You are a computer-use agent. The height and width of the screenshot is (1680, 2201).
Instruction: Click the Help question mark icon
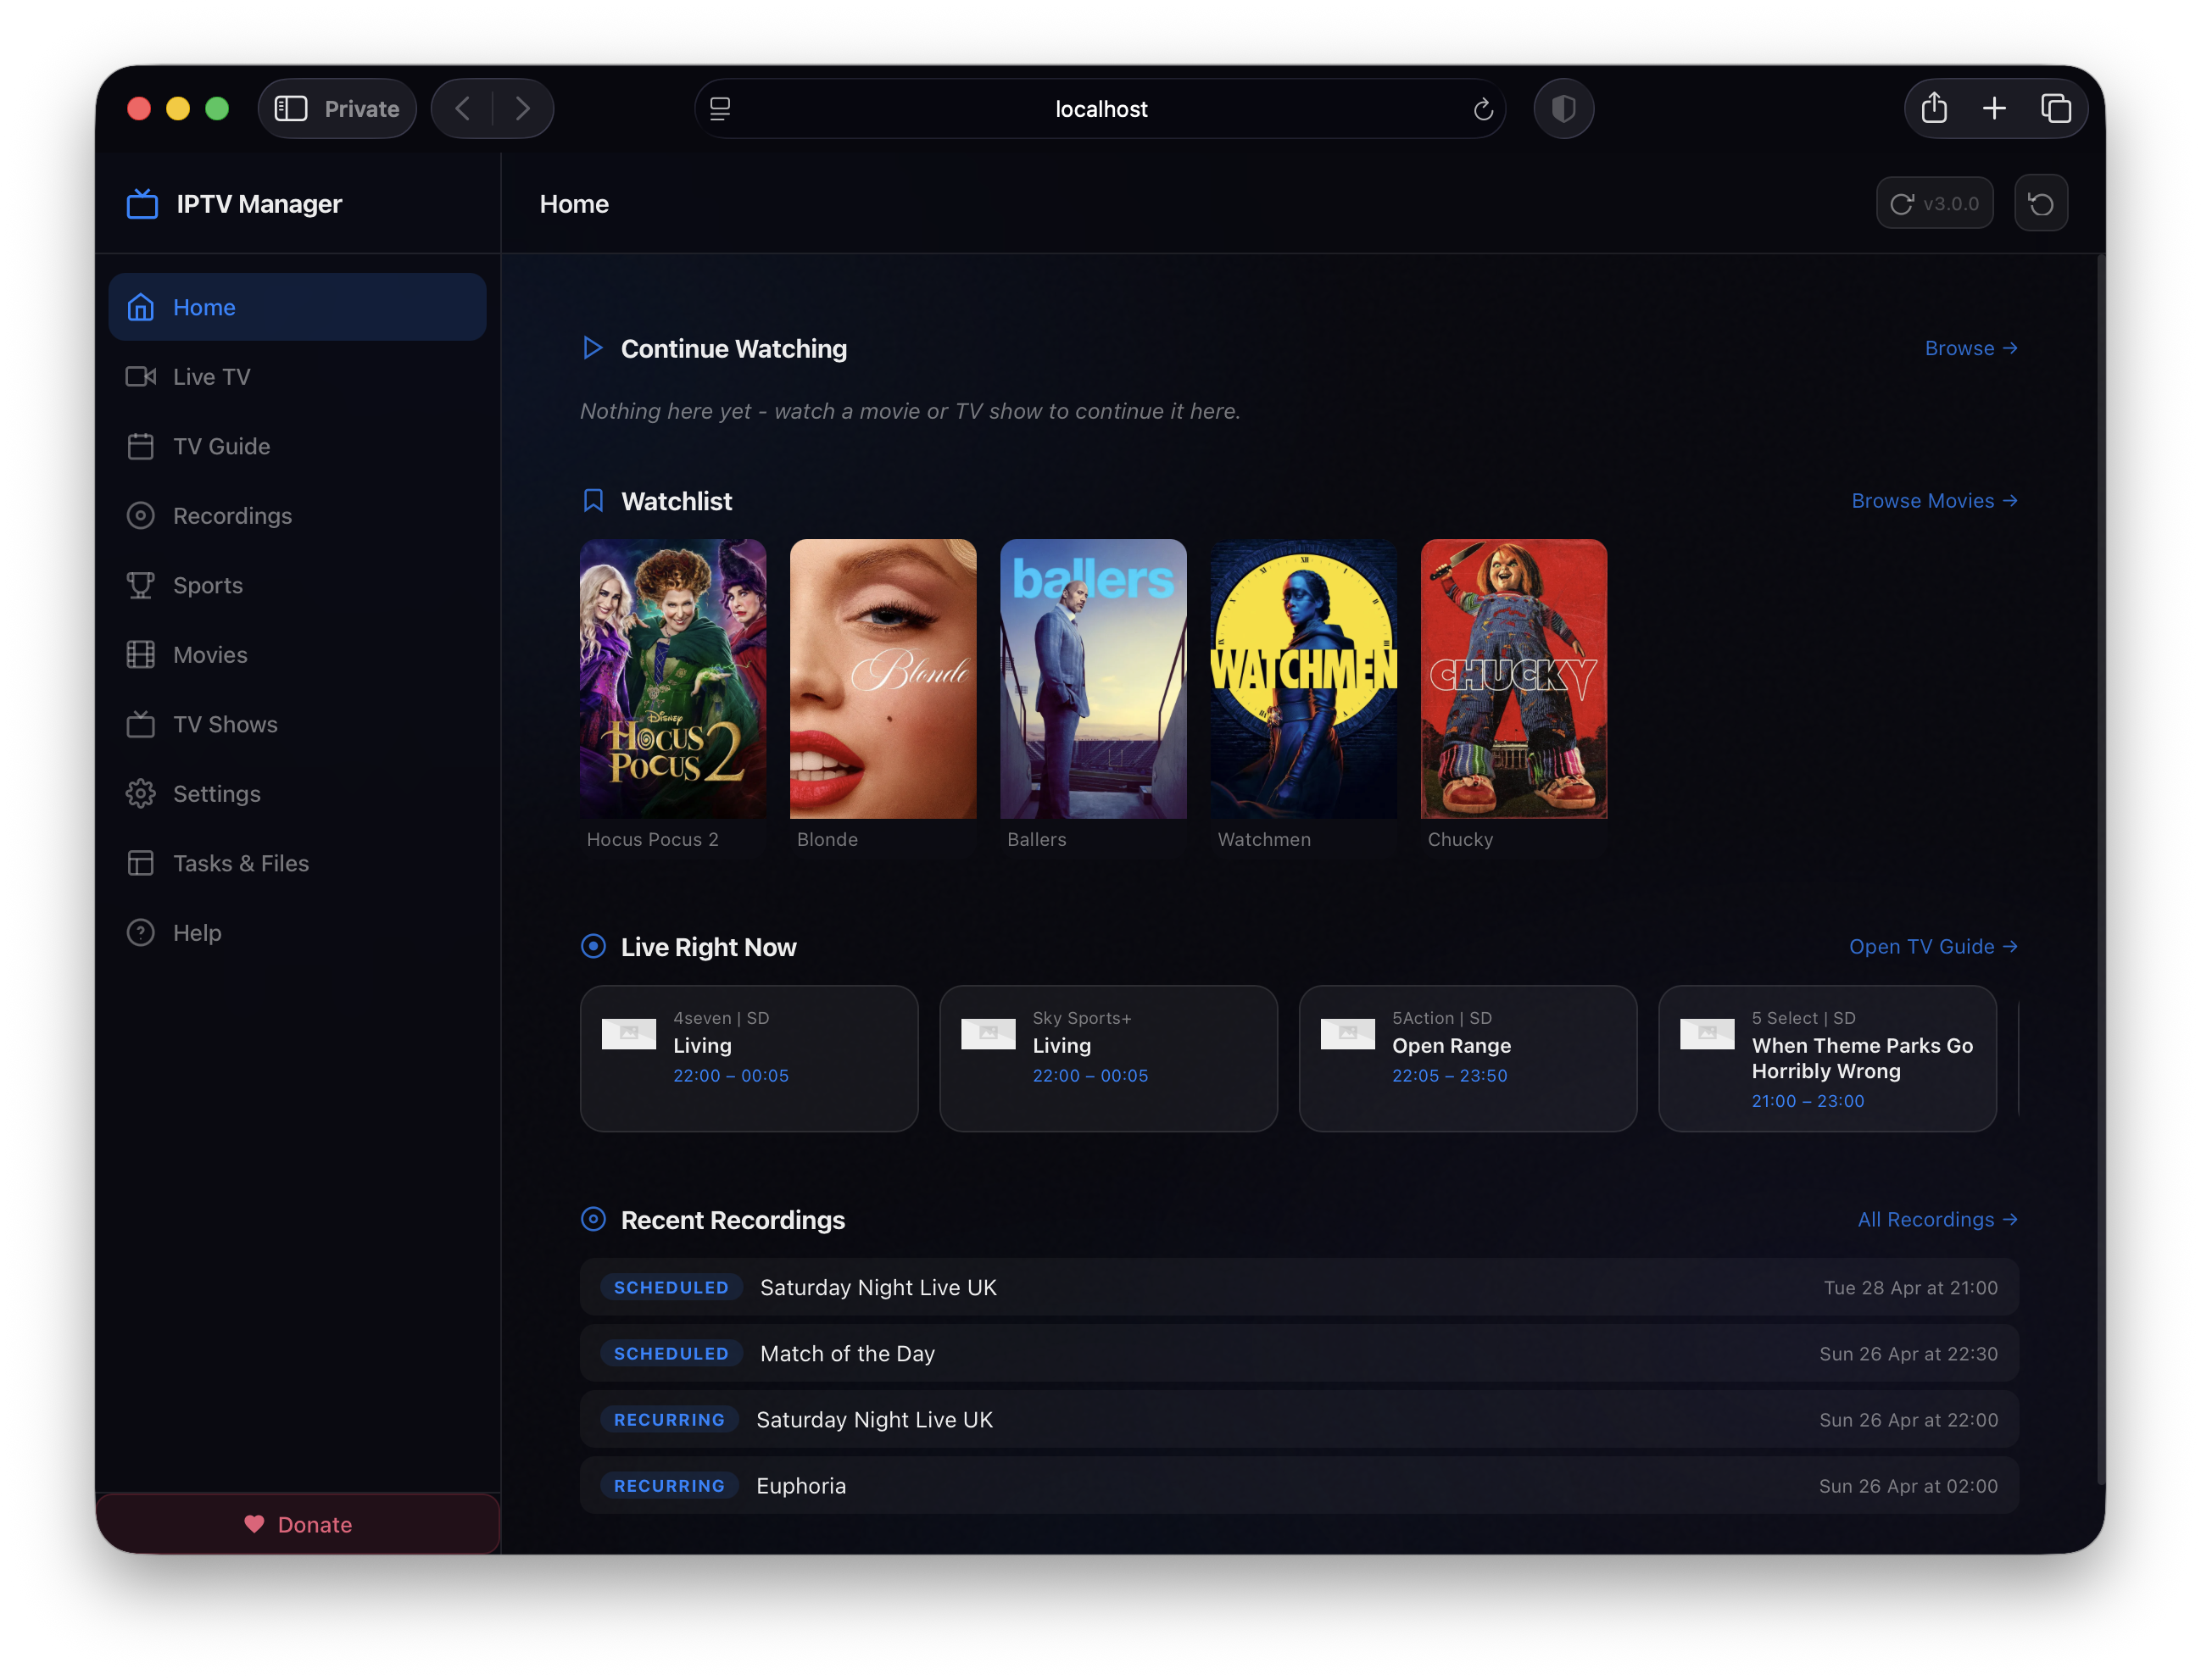point(141,933)
